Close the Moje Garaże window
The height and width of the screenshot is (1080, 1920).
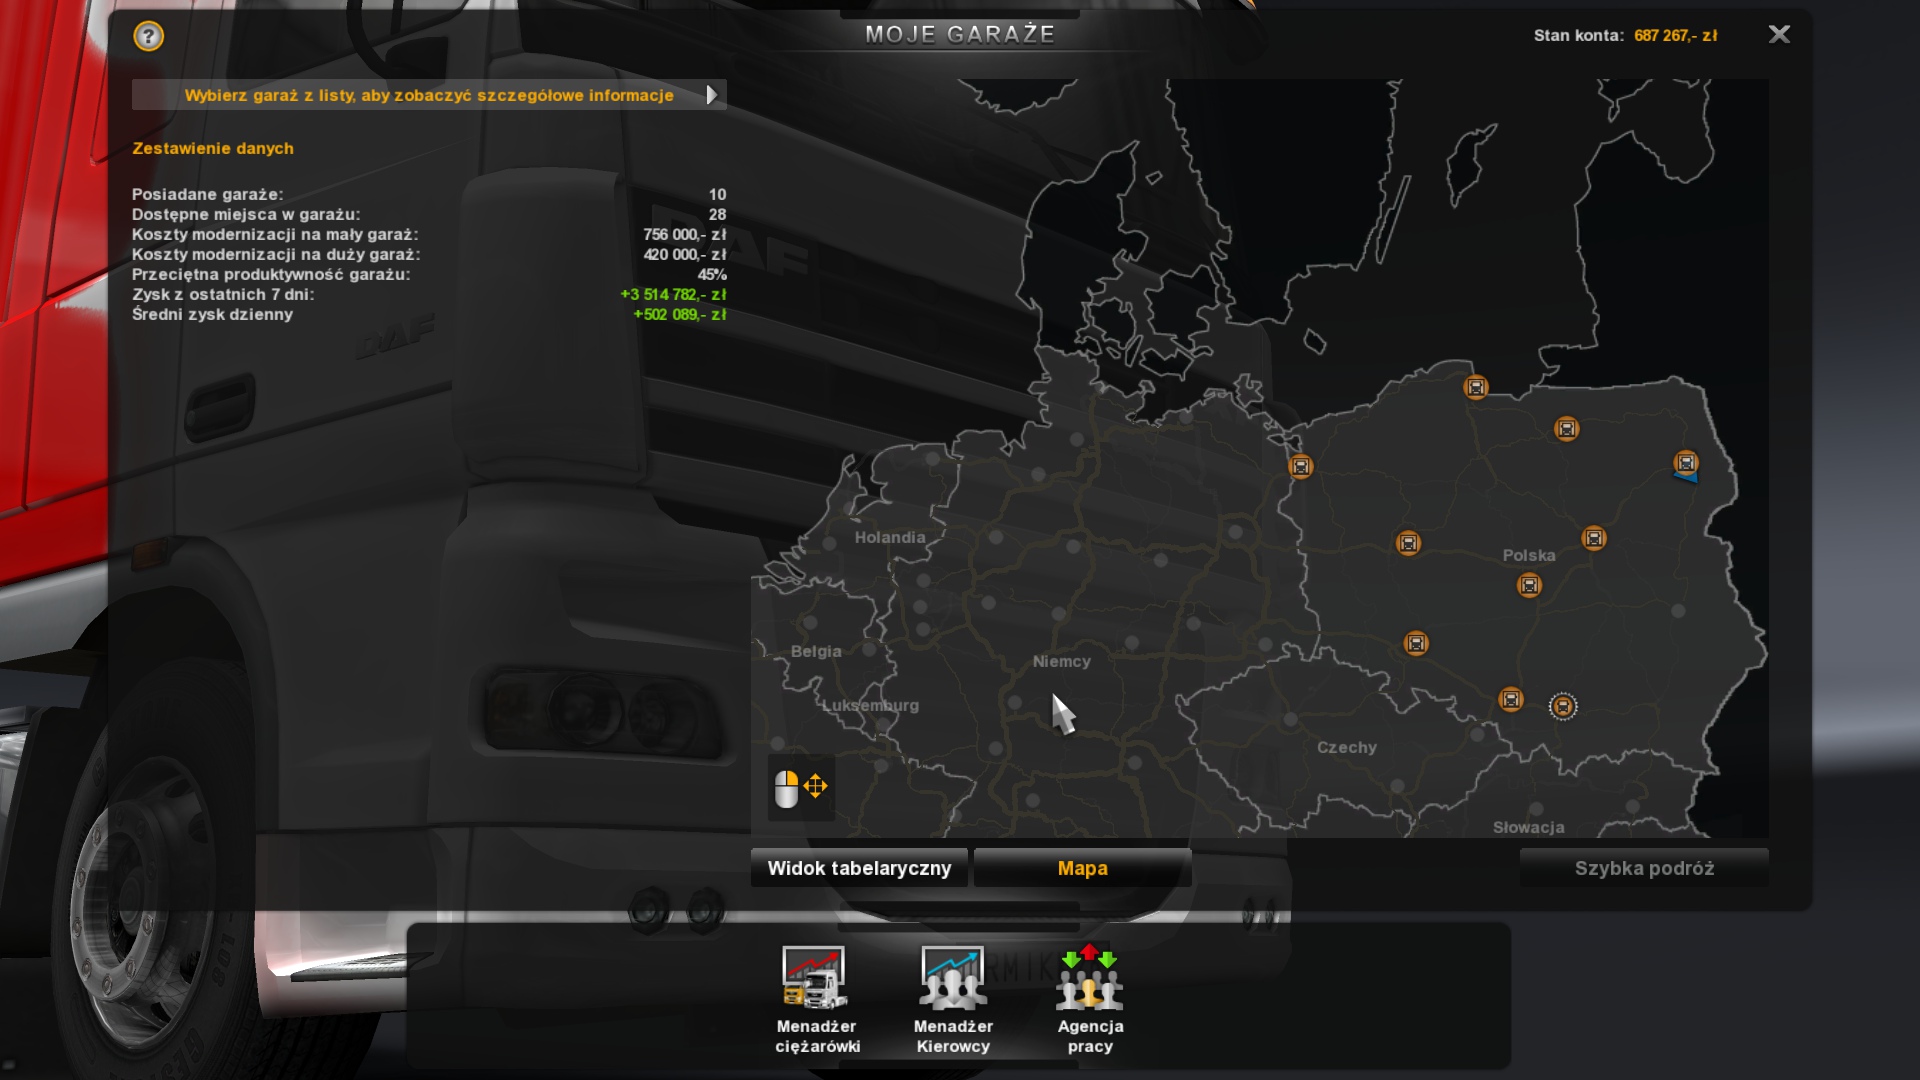pos(1779,35)
